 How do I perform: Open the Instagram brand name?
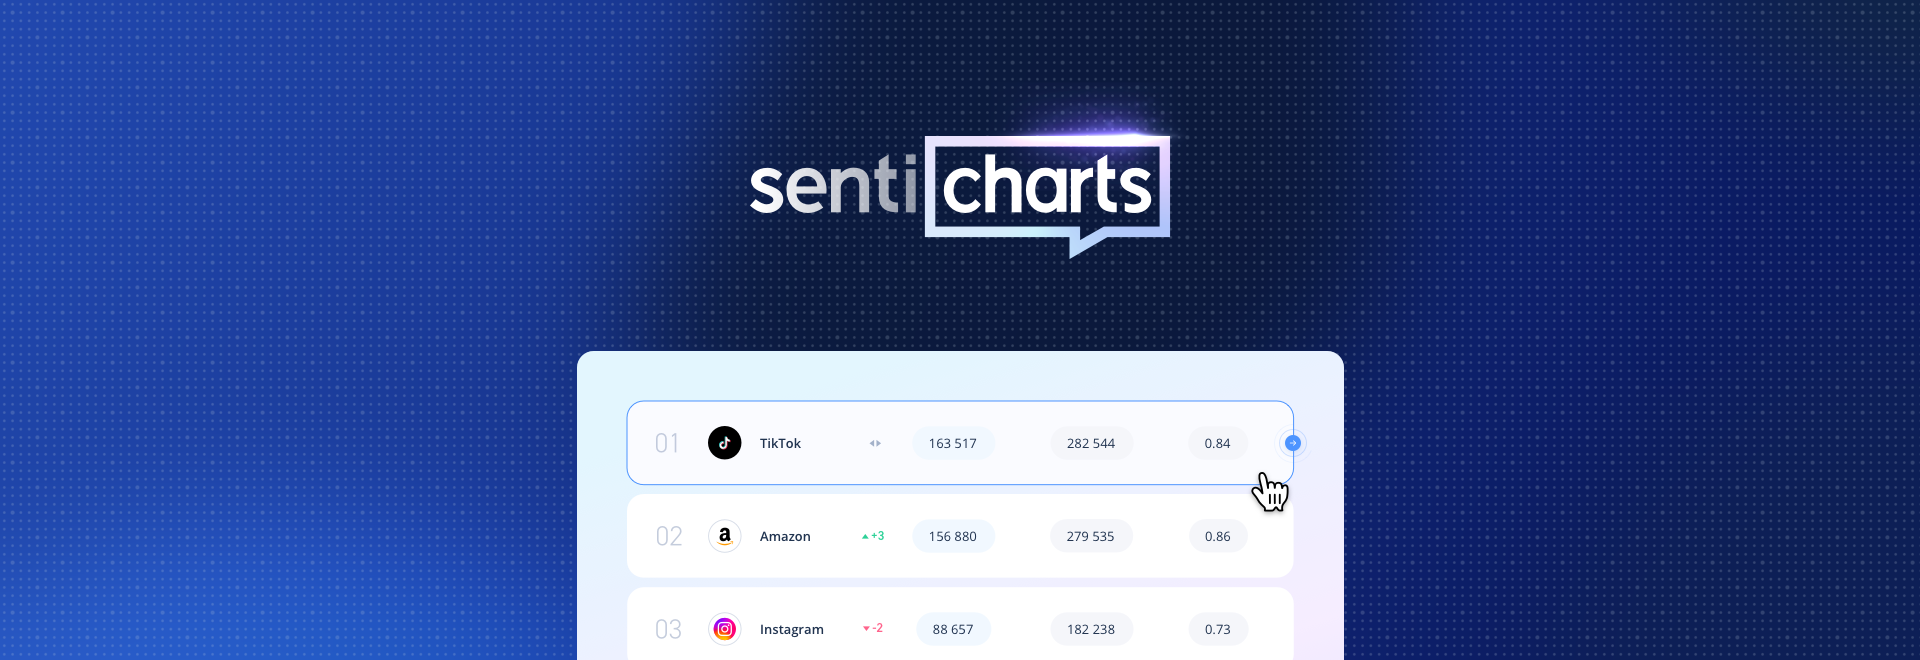[791, 629]
